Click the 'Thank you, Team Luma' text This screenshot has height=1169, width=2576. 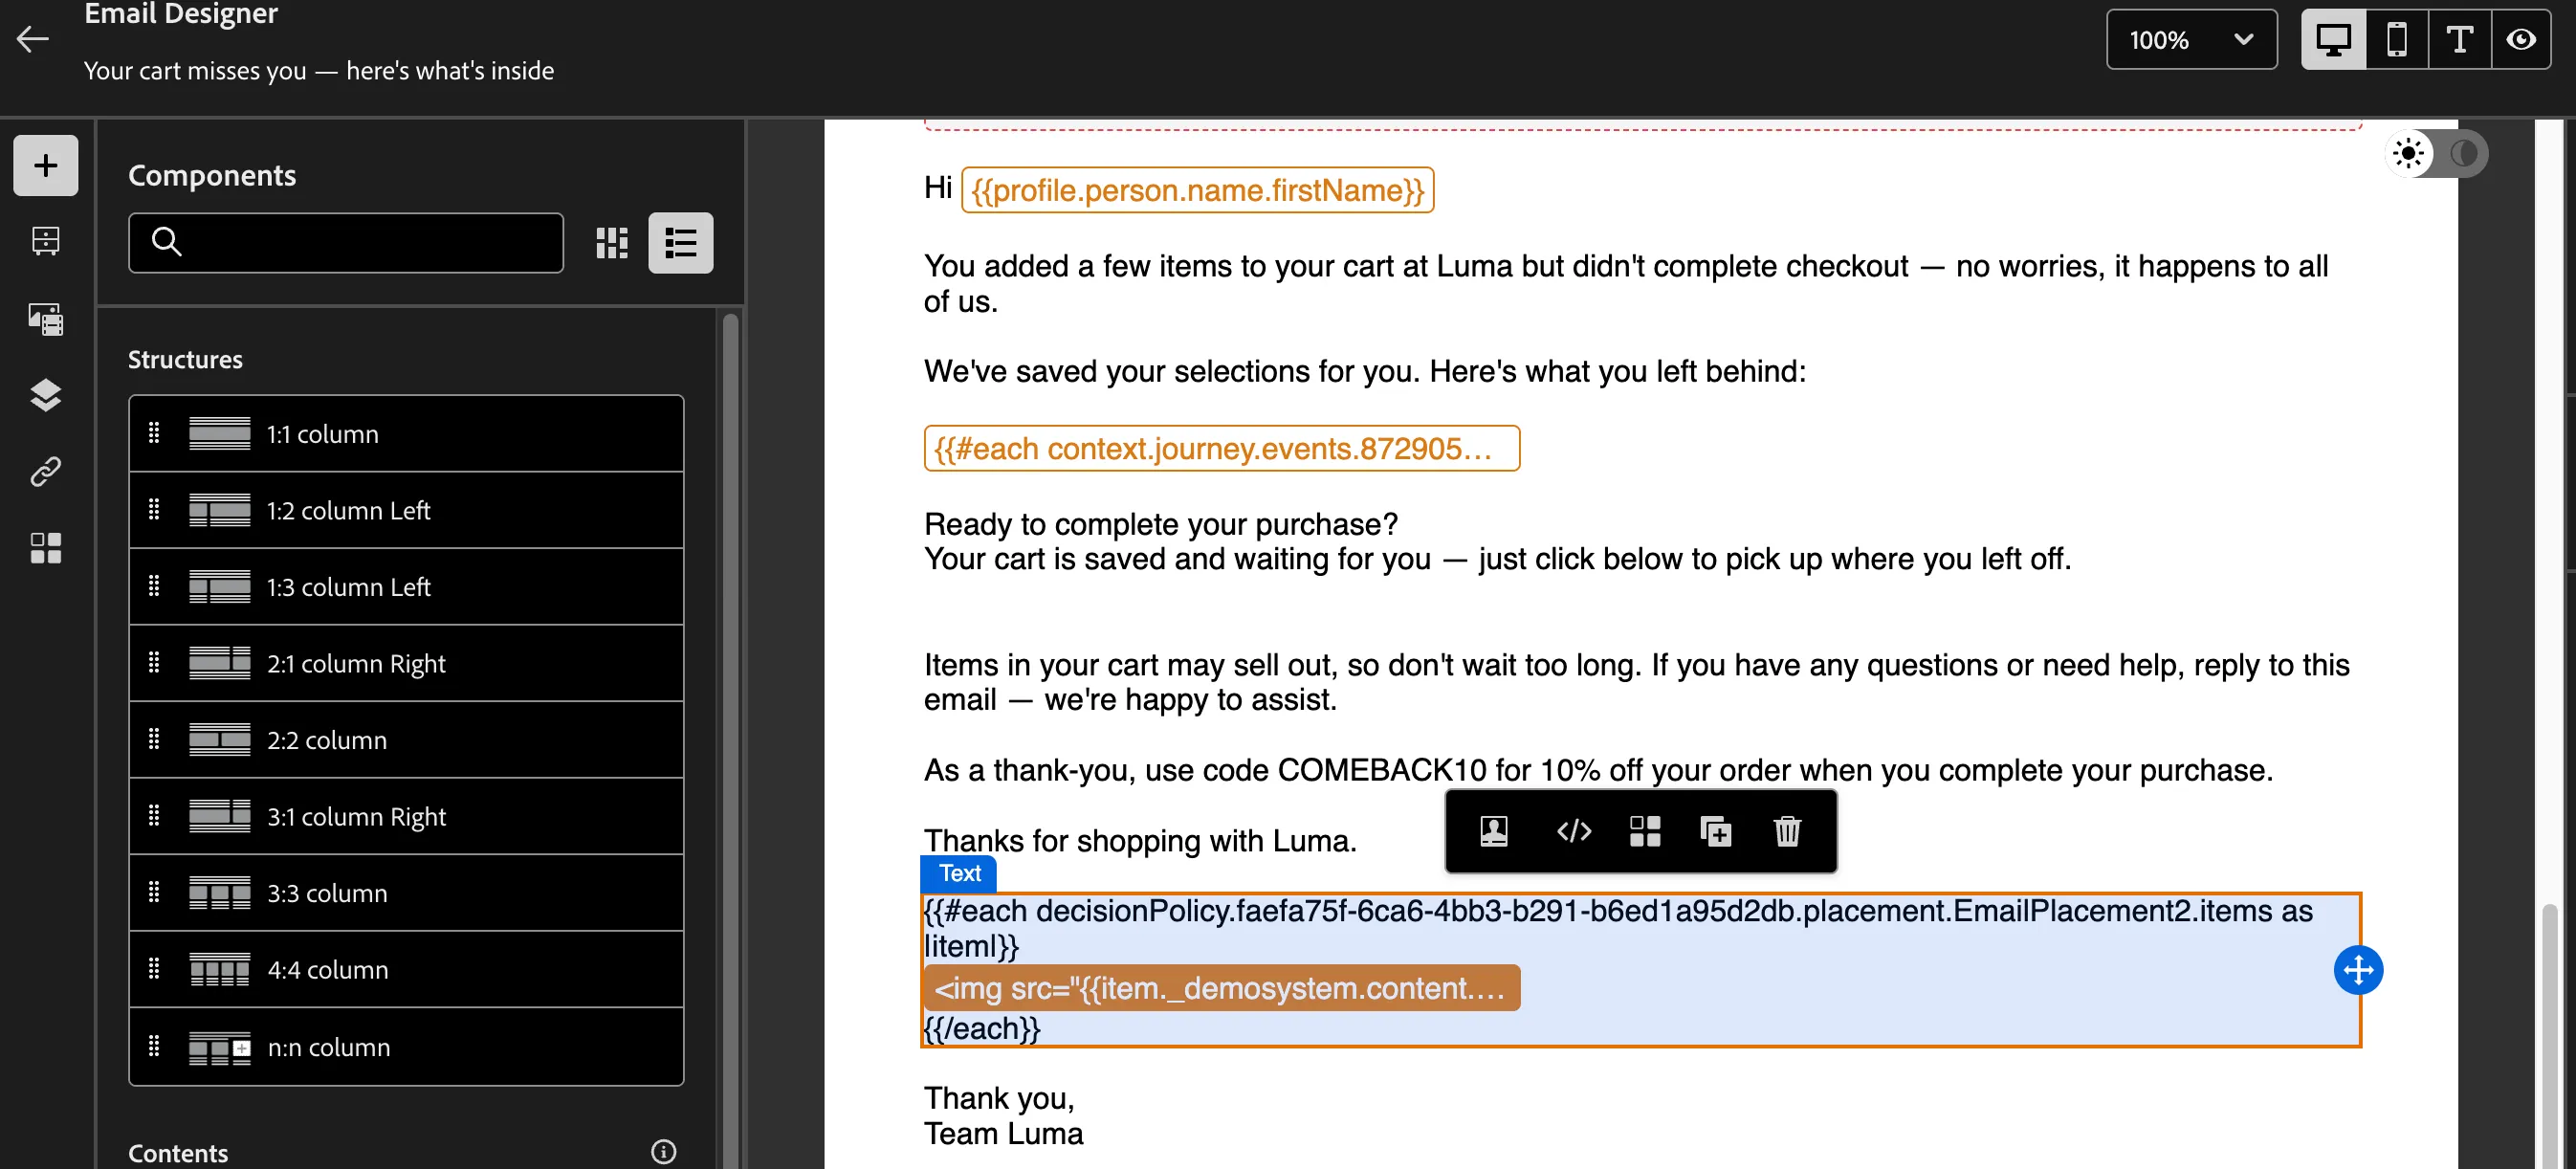pyautogui.click(x=1003, y=1116)
